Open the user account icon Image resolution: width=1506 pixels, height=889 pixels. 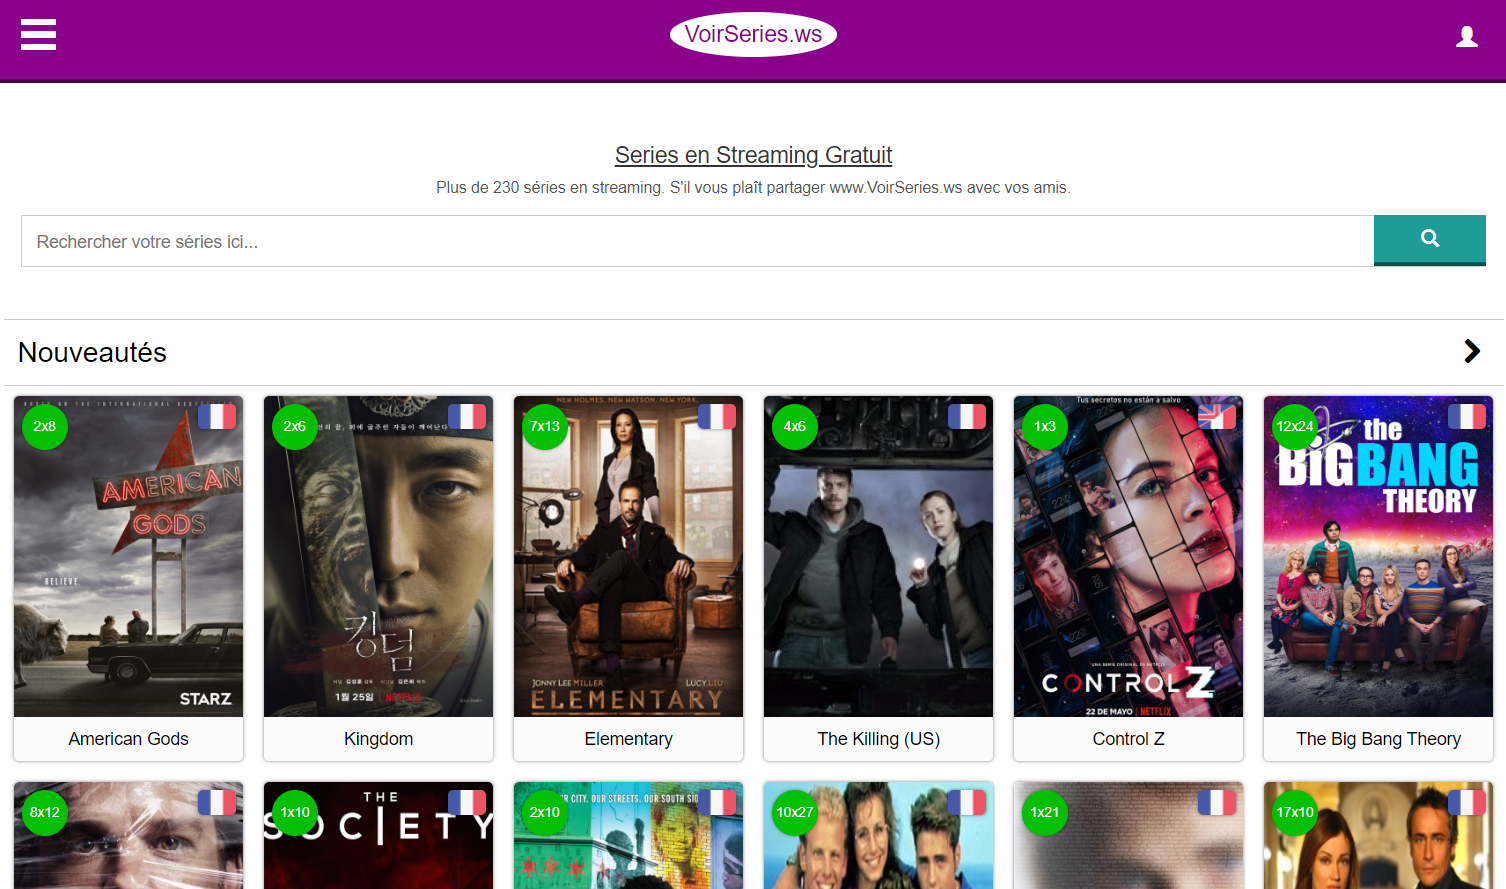click(x=1467, y=37)
